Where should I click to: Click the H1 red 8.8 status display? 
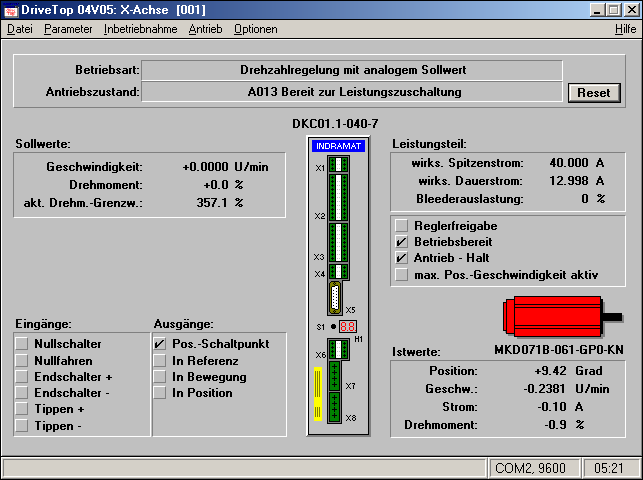[x=348, y=327]
